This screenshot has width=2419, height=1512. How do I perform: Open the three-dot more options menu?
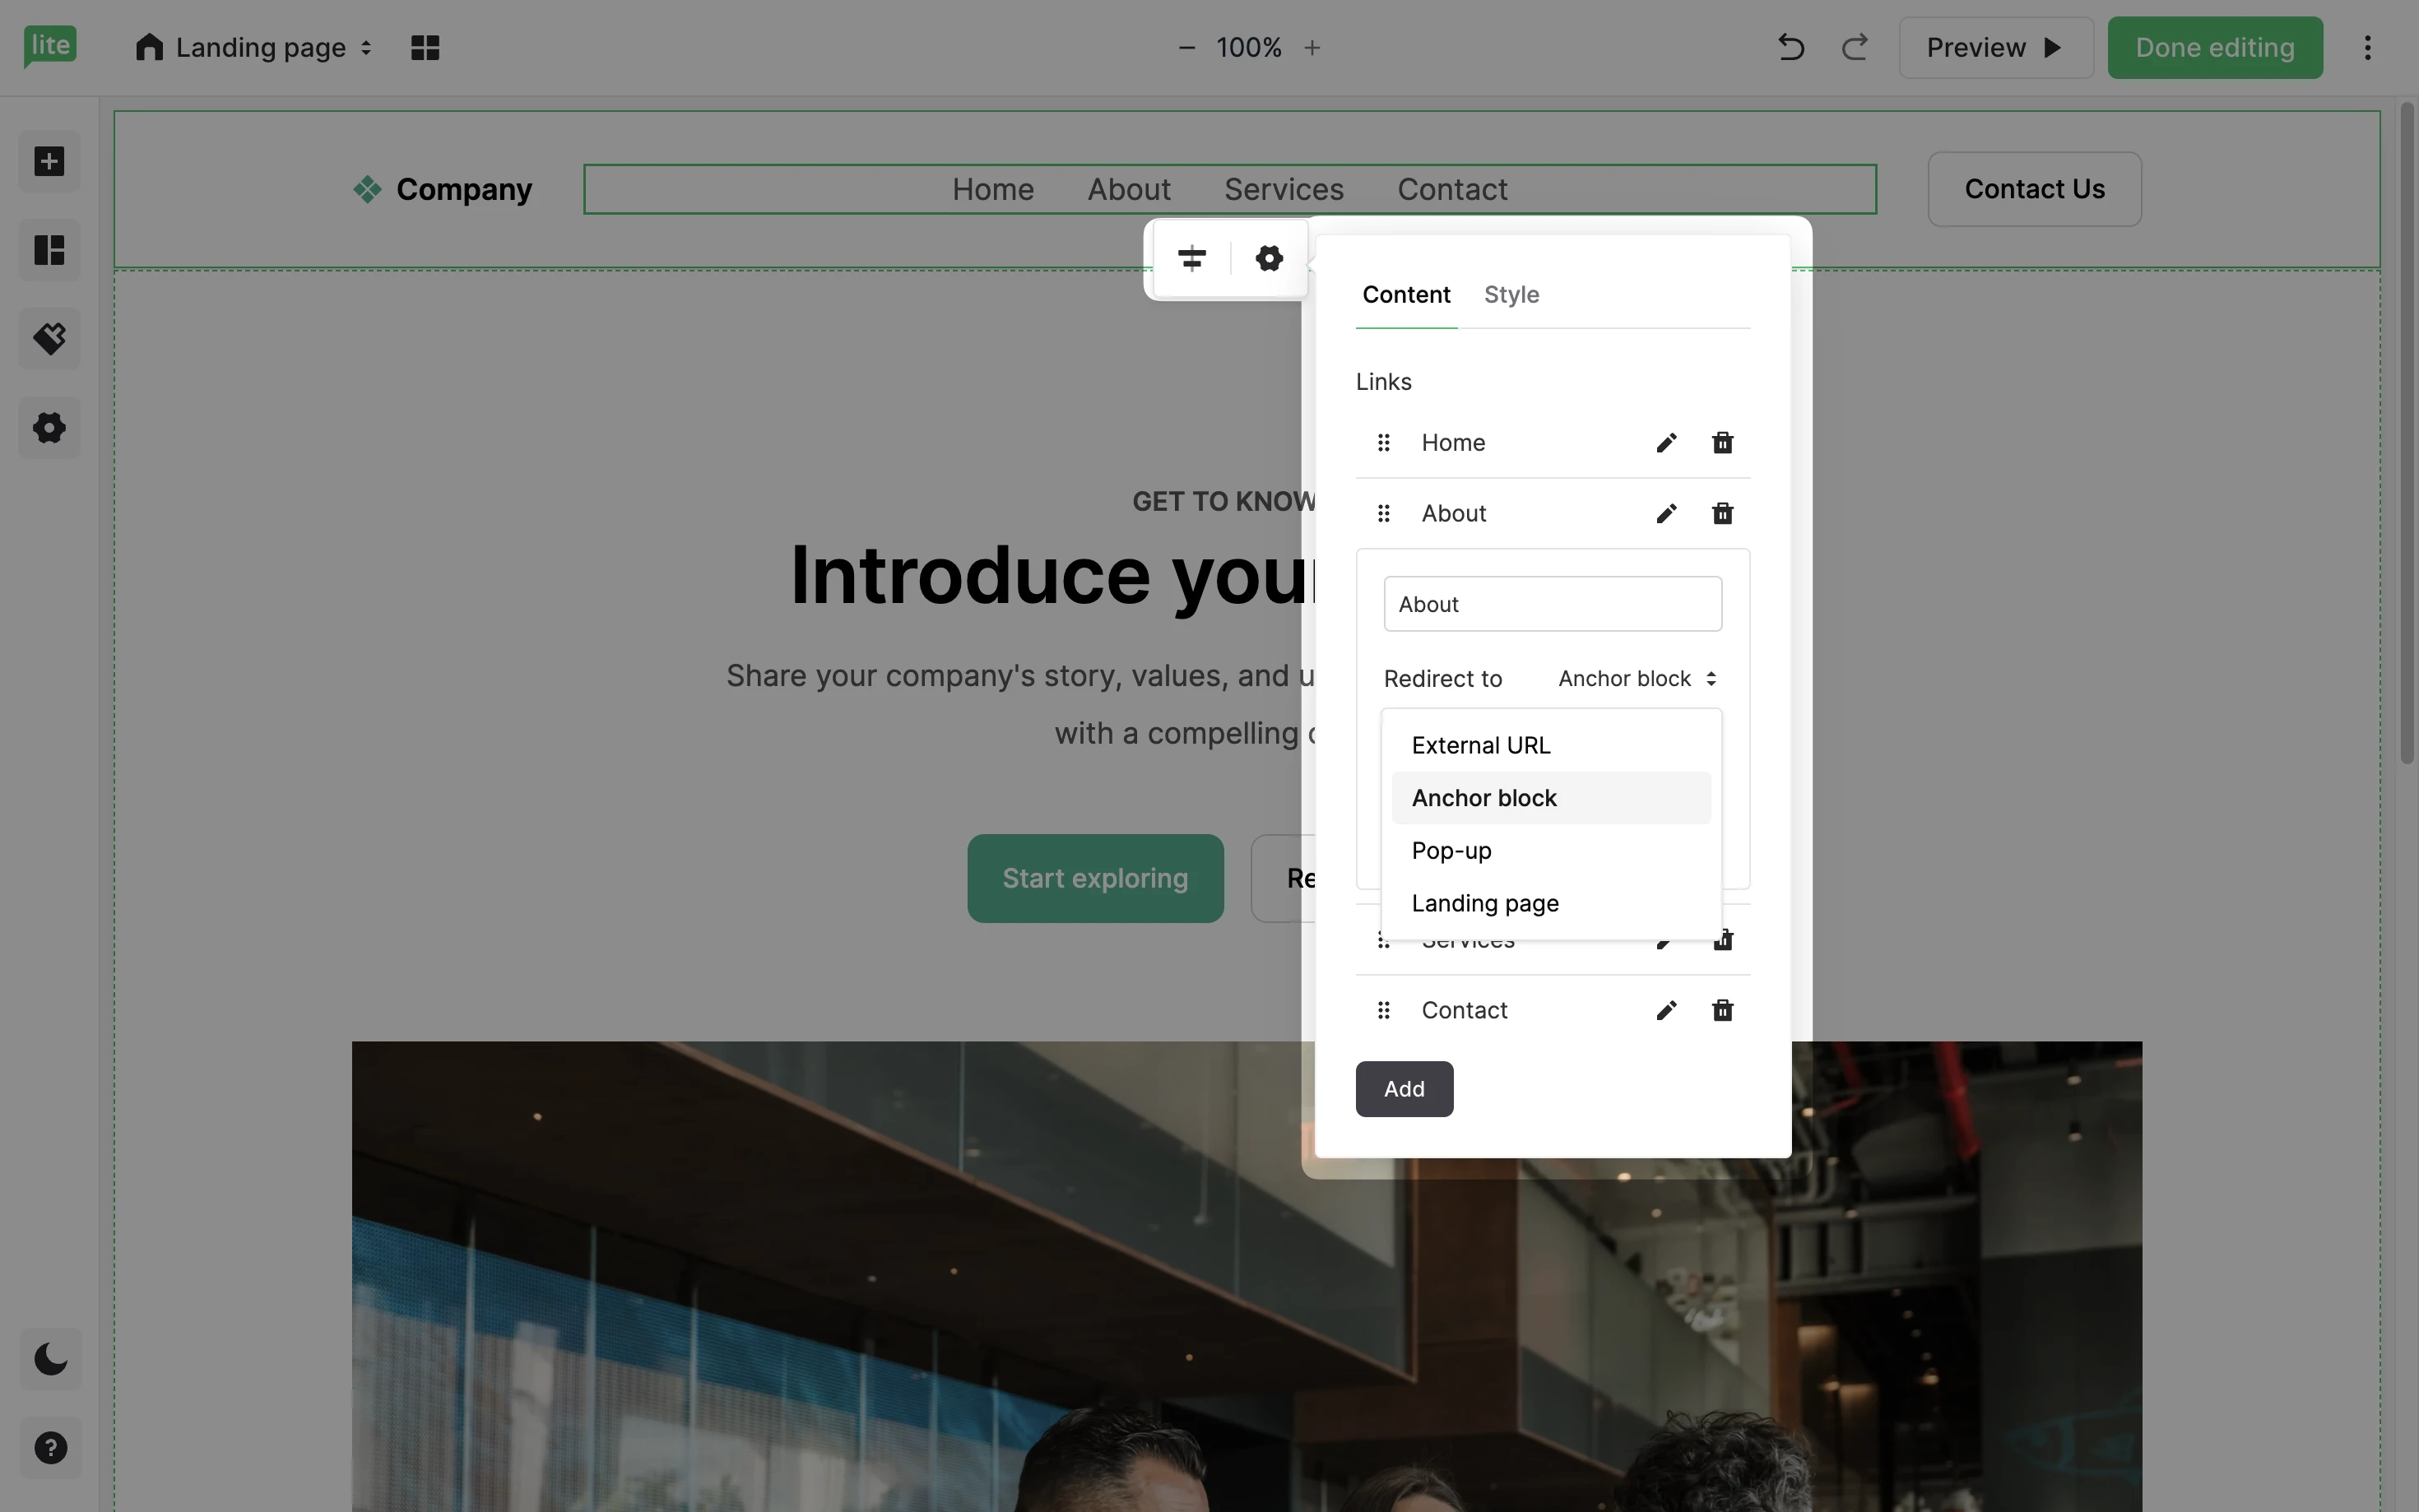[x=2367, y=48]
